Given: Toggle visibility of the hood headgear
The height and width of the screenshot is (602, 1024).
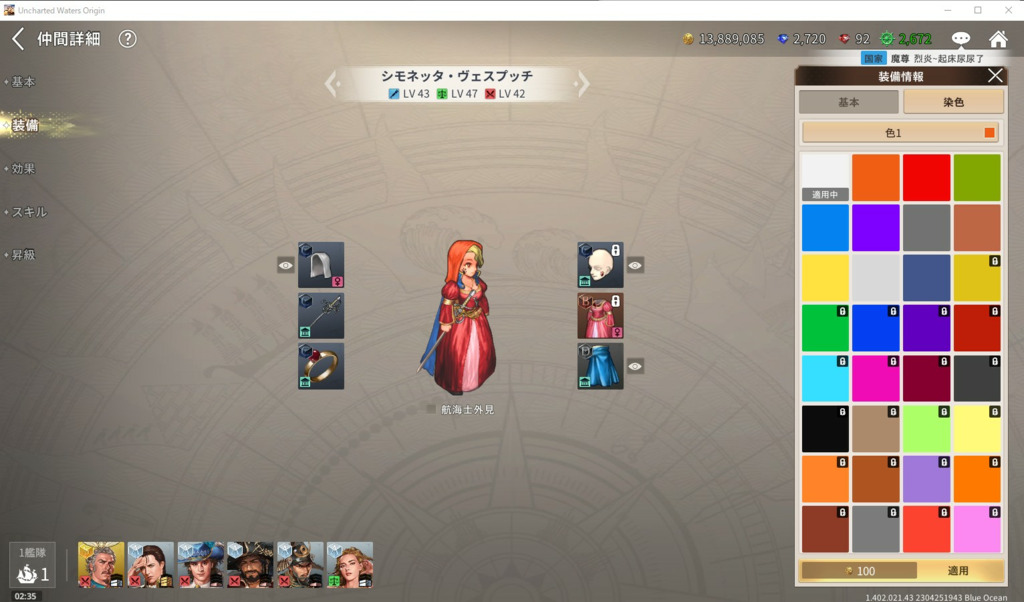Looking at the screenshot, I should point(285,265).
